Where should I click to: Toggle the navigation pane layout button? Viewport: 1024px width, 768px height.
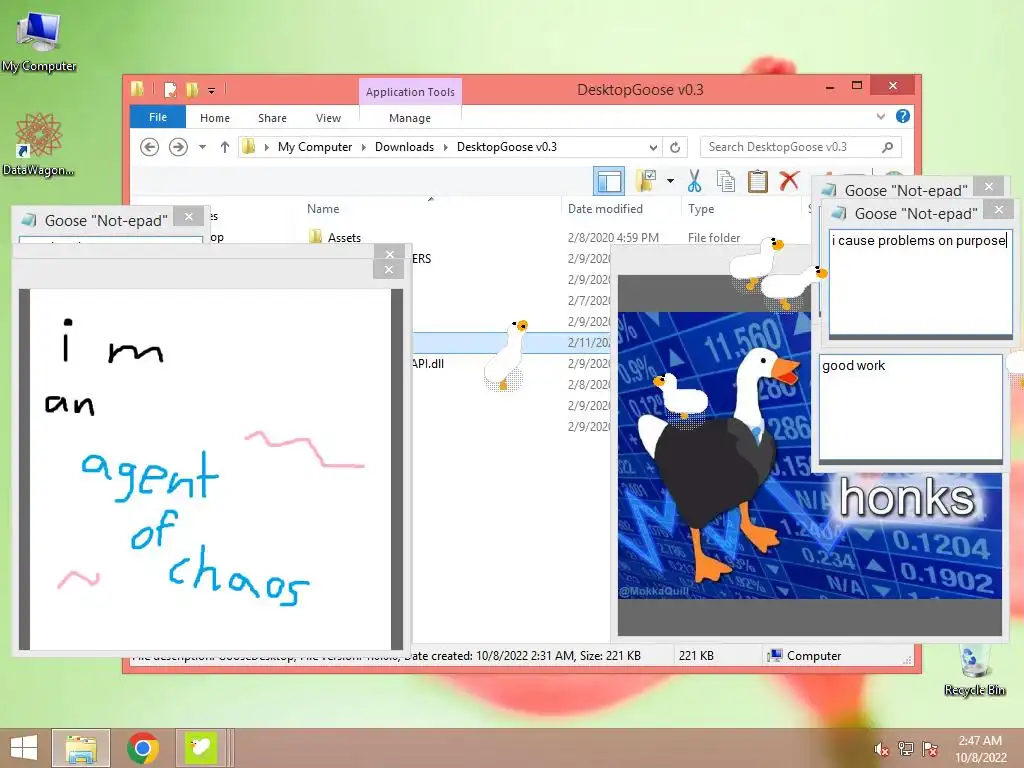click(x=609, y=181)
